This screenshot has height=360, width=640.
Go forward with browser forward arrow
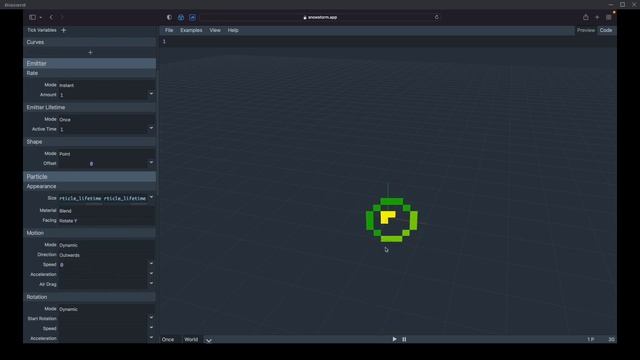(x=62, y=17)
